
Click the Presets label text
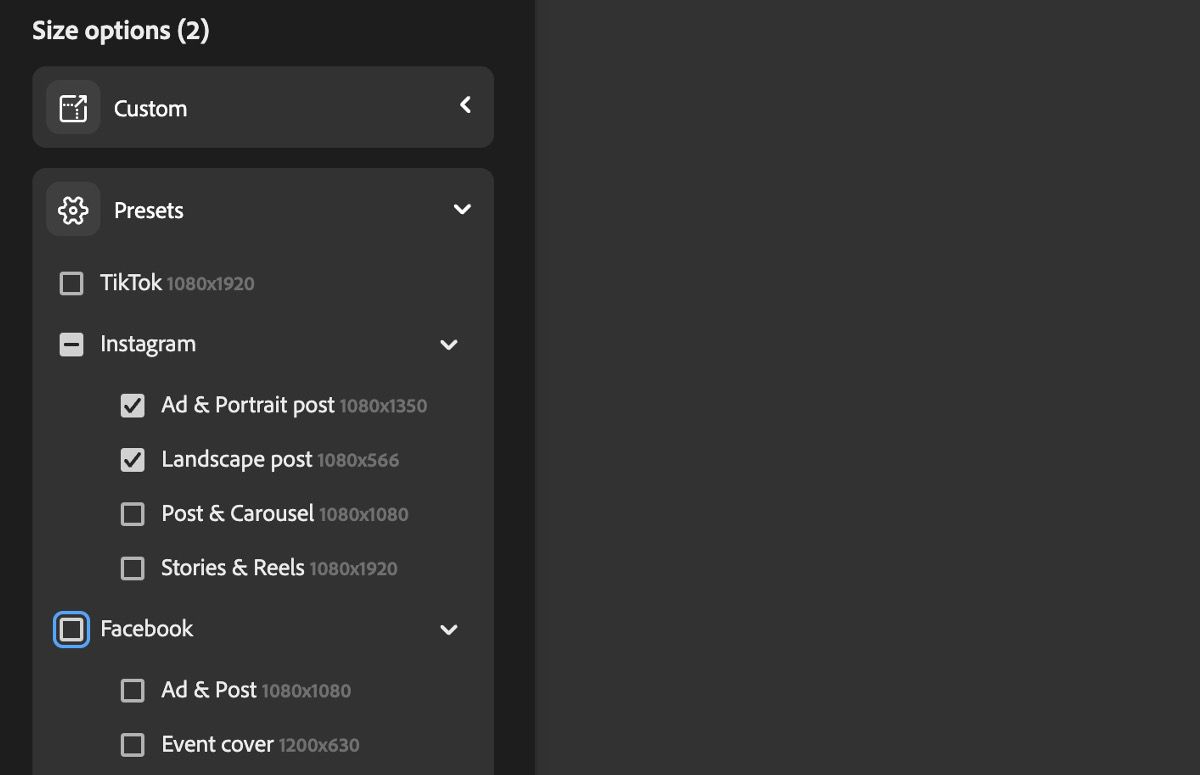point(149,211)
